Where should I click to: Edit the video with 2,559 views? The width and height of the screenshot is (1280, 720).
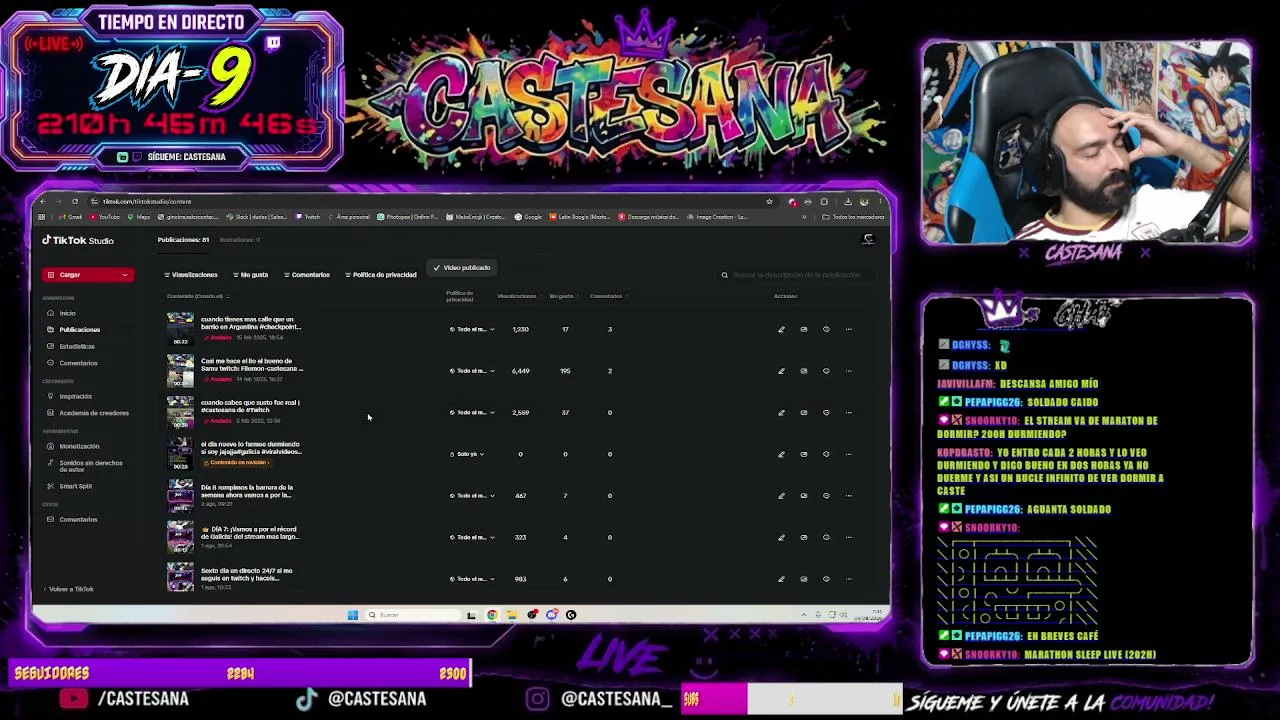coord(781,412)
